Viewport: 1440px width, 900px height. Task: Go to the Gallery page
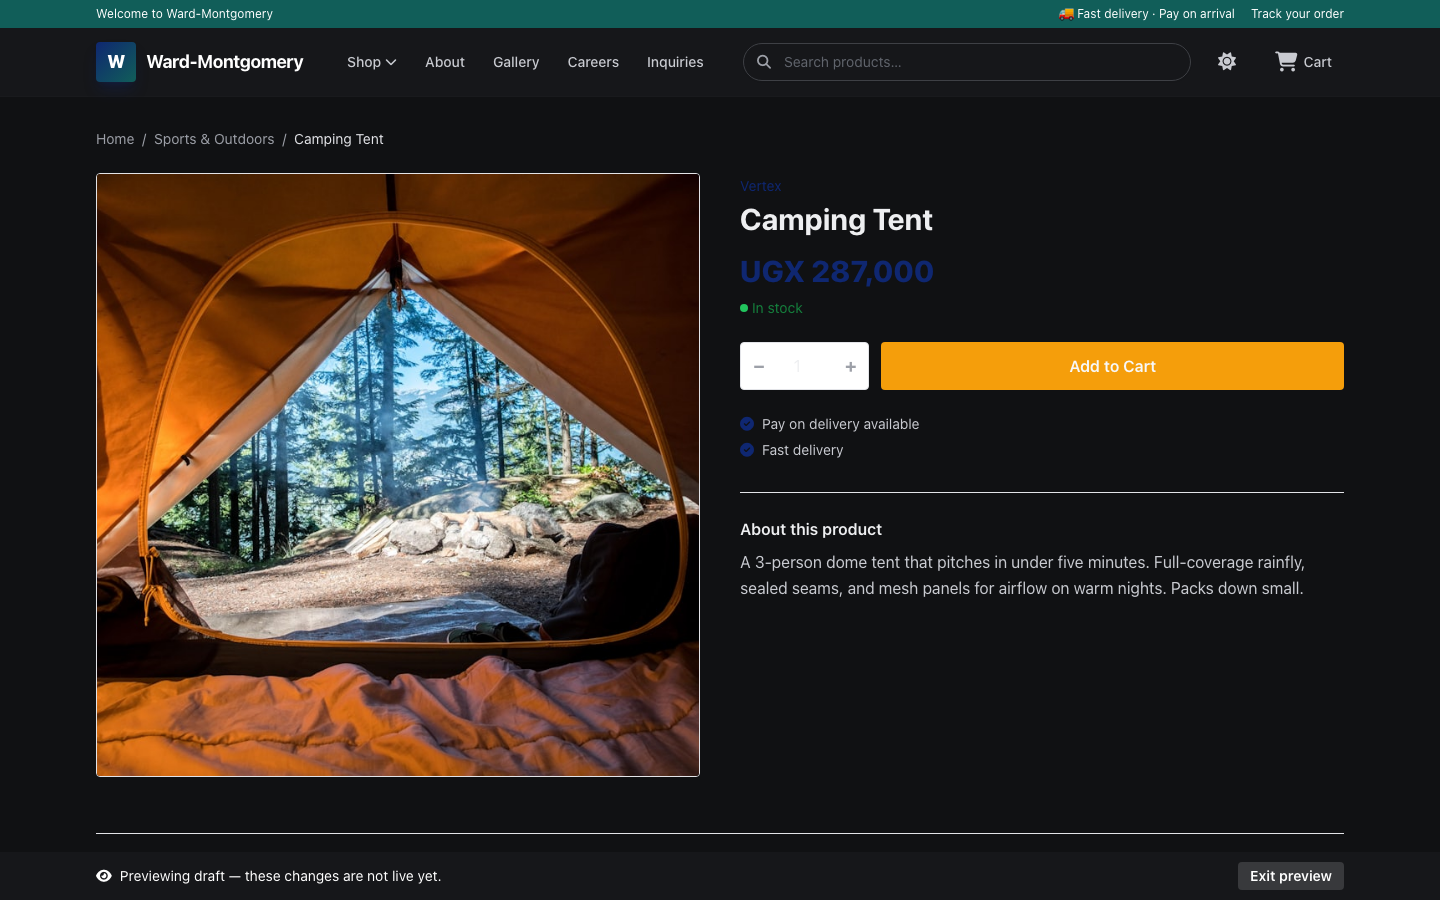pos(516,62)
